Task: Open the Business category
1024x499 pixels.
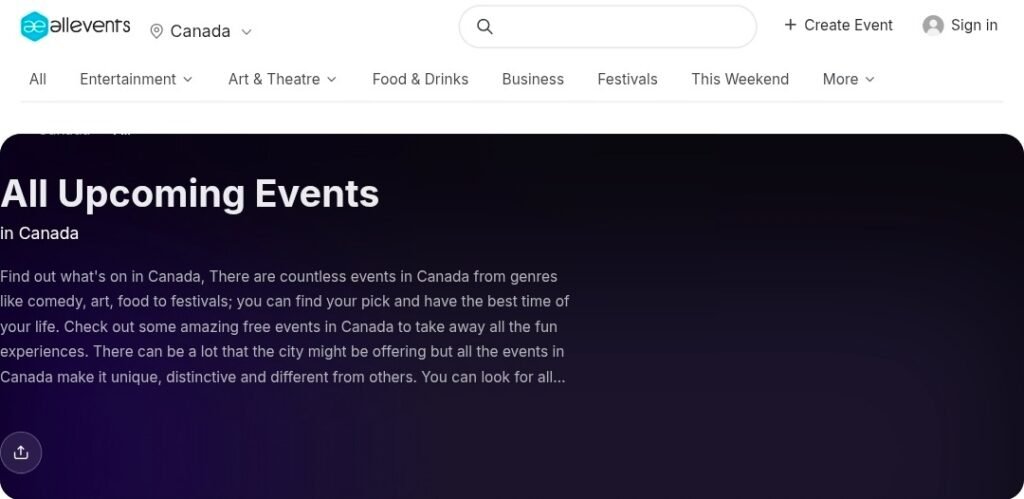Action: tap(533, 79)
